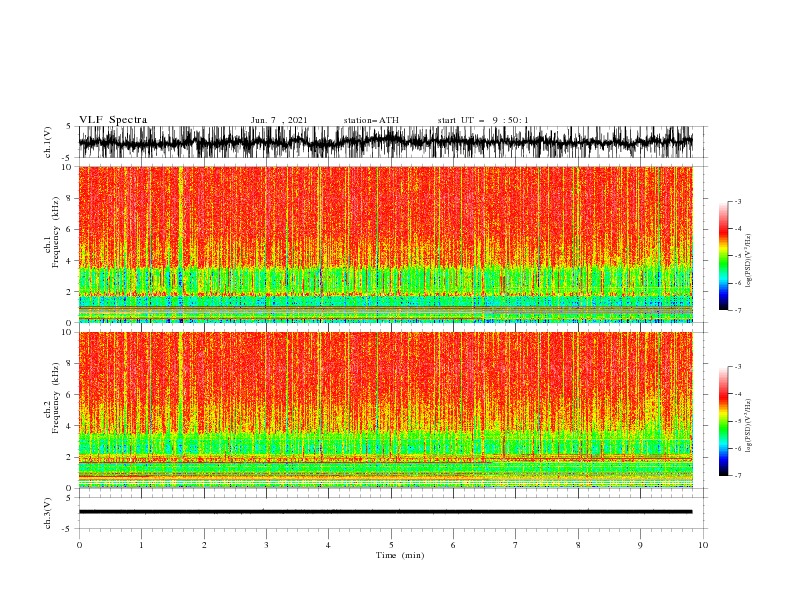792x612 pixels.
Task: Click the "2" kHz tick of ch.2 spectrogram
Action: pyautogui.click(x=70, y=457)
